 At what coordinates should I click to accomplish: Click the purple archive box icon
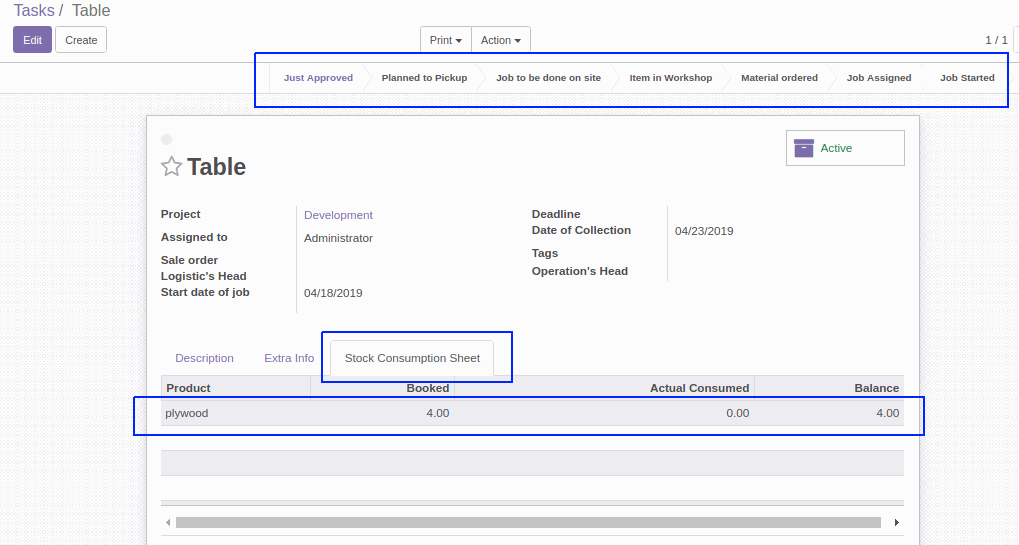(x=804, y=148)
